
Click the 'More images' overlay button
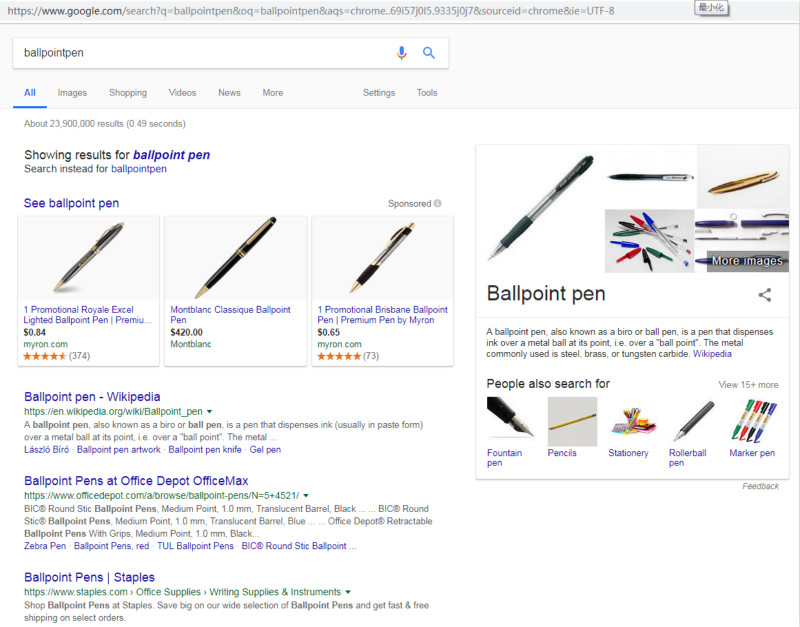747,261
